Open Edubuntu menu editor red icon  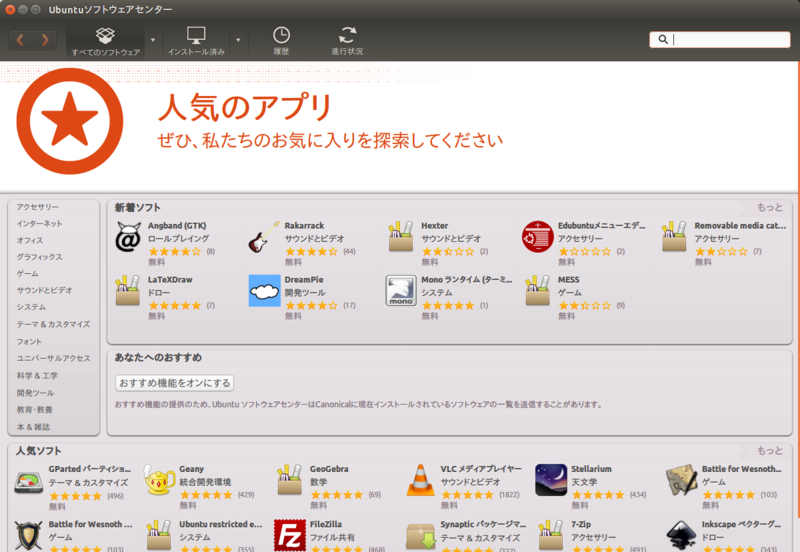point(538,237)
